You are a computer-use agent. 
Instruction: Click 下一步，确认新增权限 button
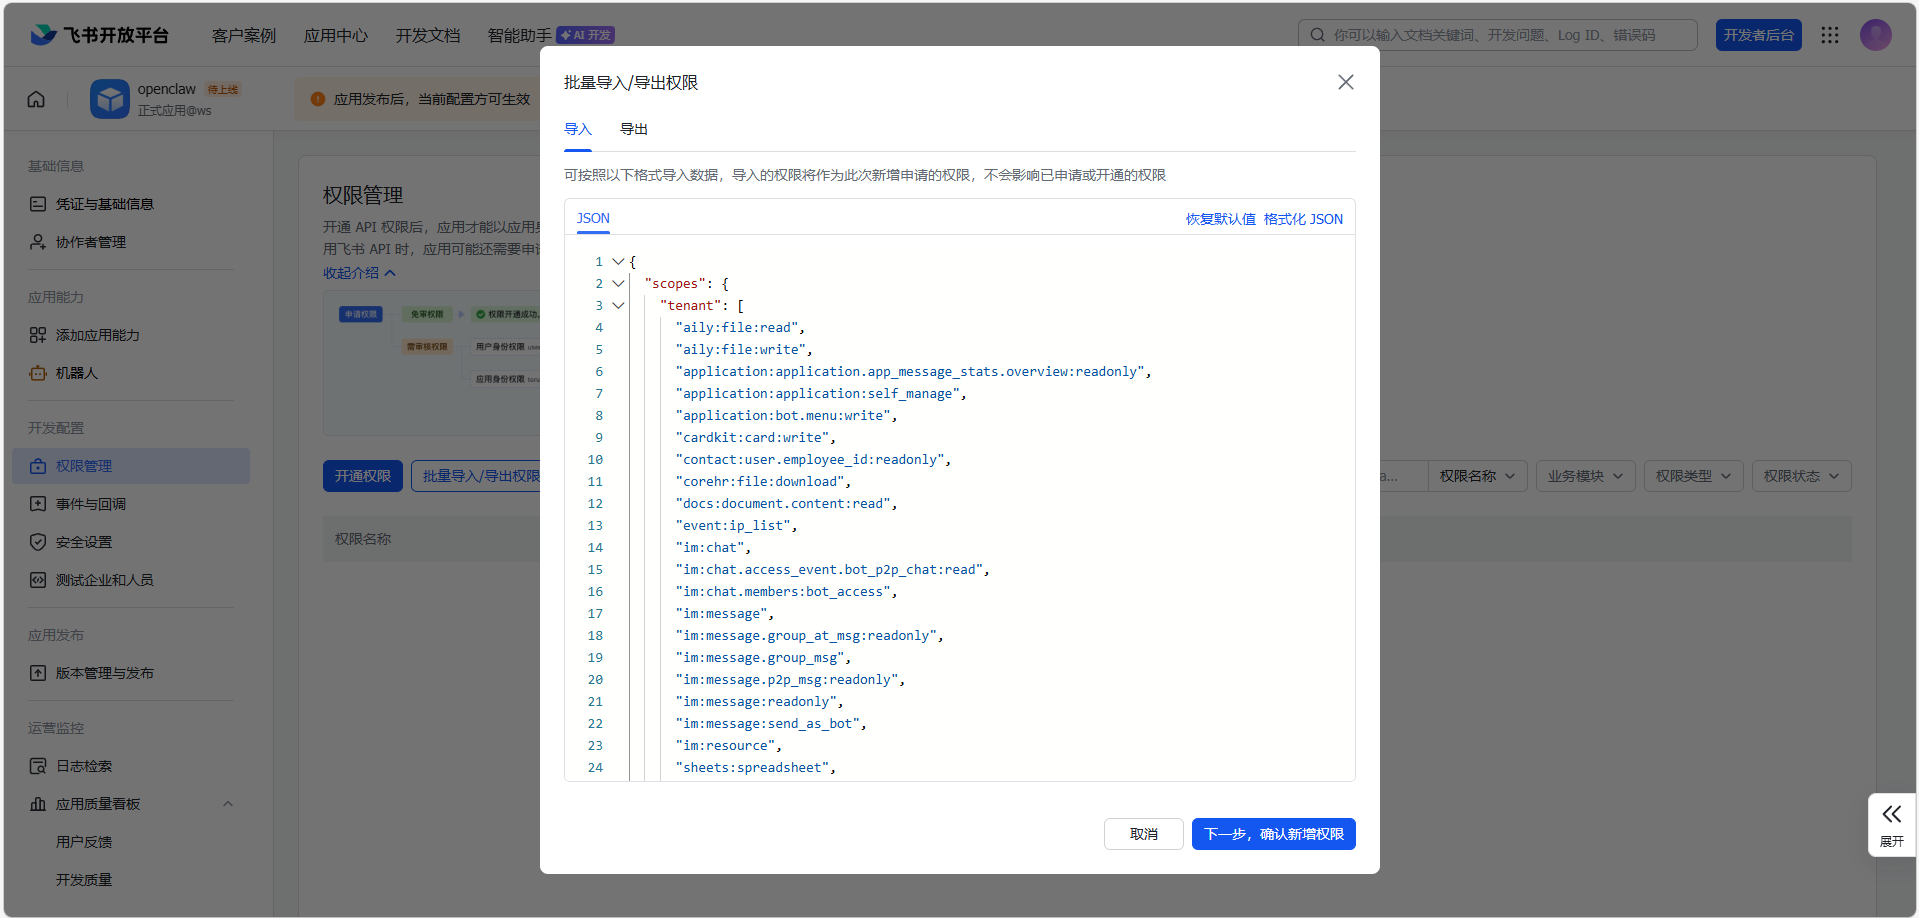(1273, 834)
